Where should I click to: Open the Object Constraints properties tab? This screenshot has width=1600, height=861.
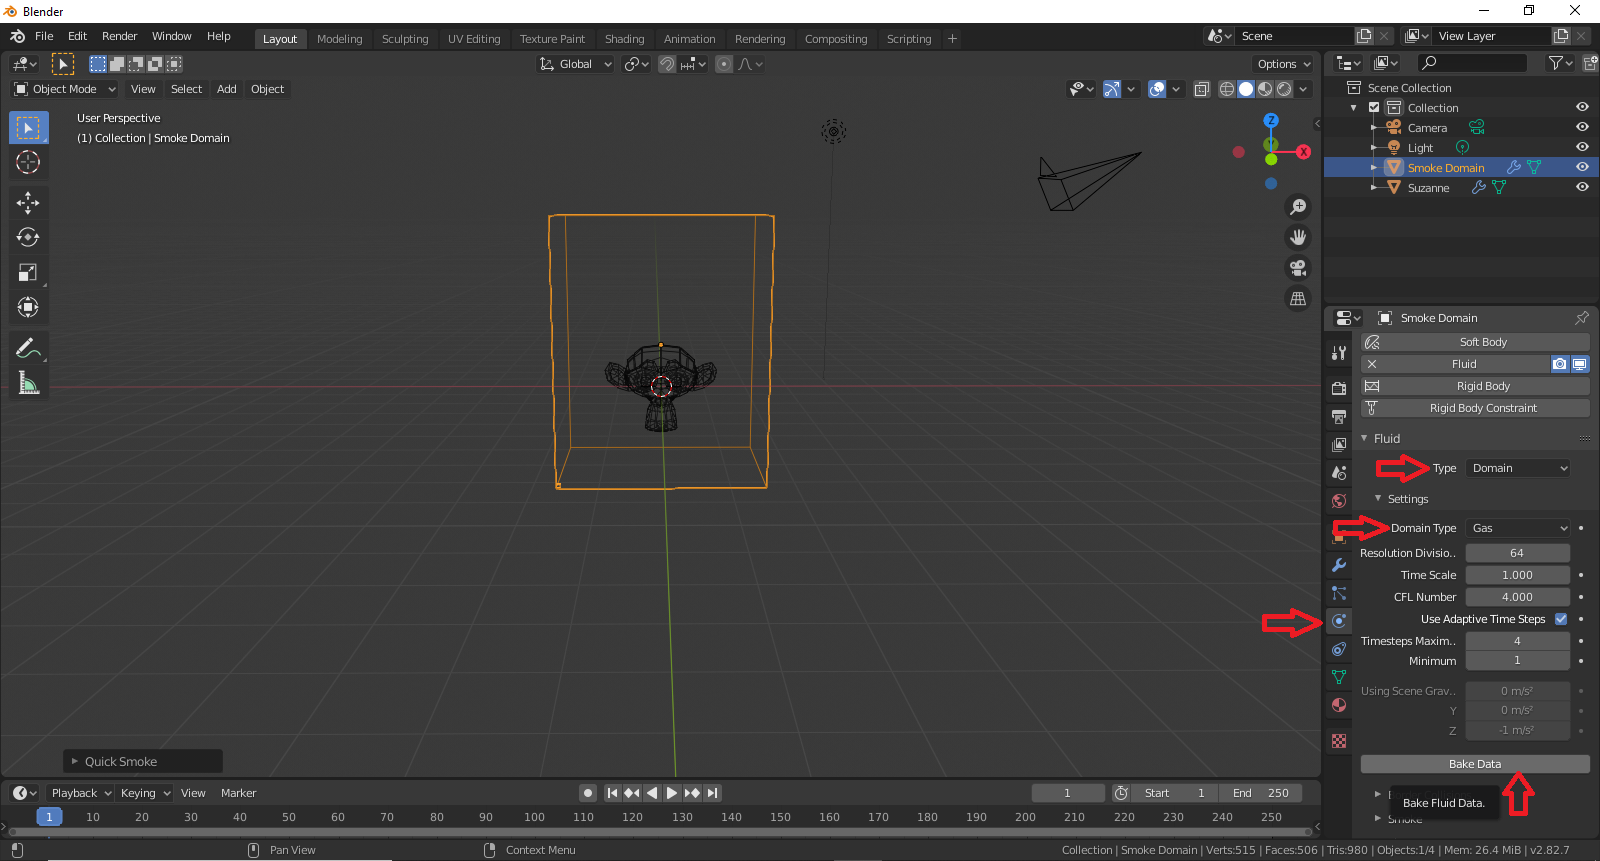pyautogui.click(x=1339, y=649)
